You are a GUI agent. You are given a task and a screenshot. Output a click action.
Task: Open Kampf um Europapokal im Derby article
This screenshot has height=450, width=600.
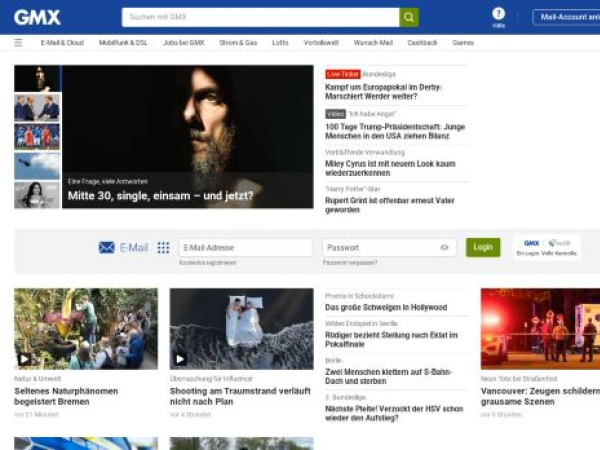383,92
